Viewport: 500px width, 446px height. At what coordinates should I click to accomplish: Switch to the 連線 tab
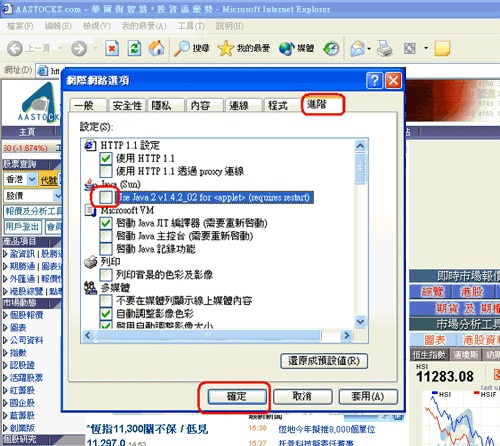click(x=243, y=105)
